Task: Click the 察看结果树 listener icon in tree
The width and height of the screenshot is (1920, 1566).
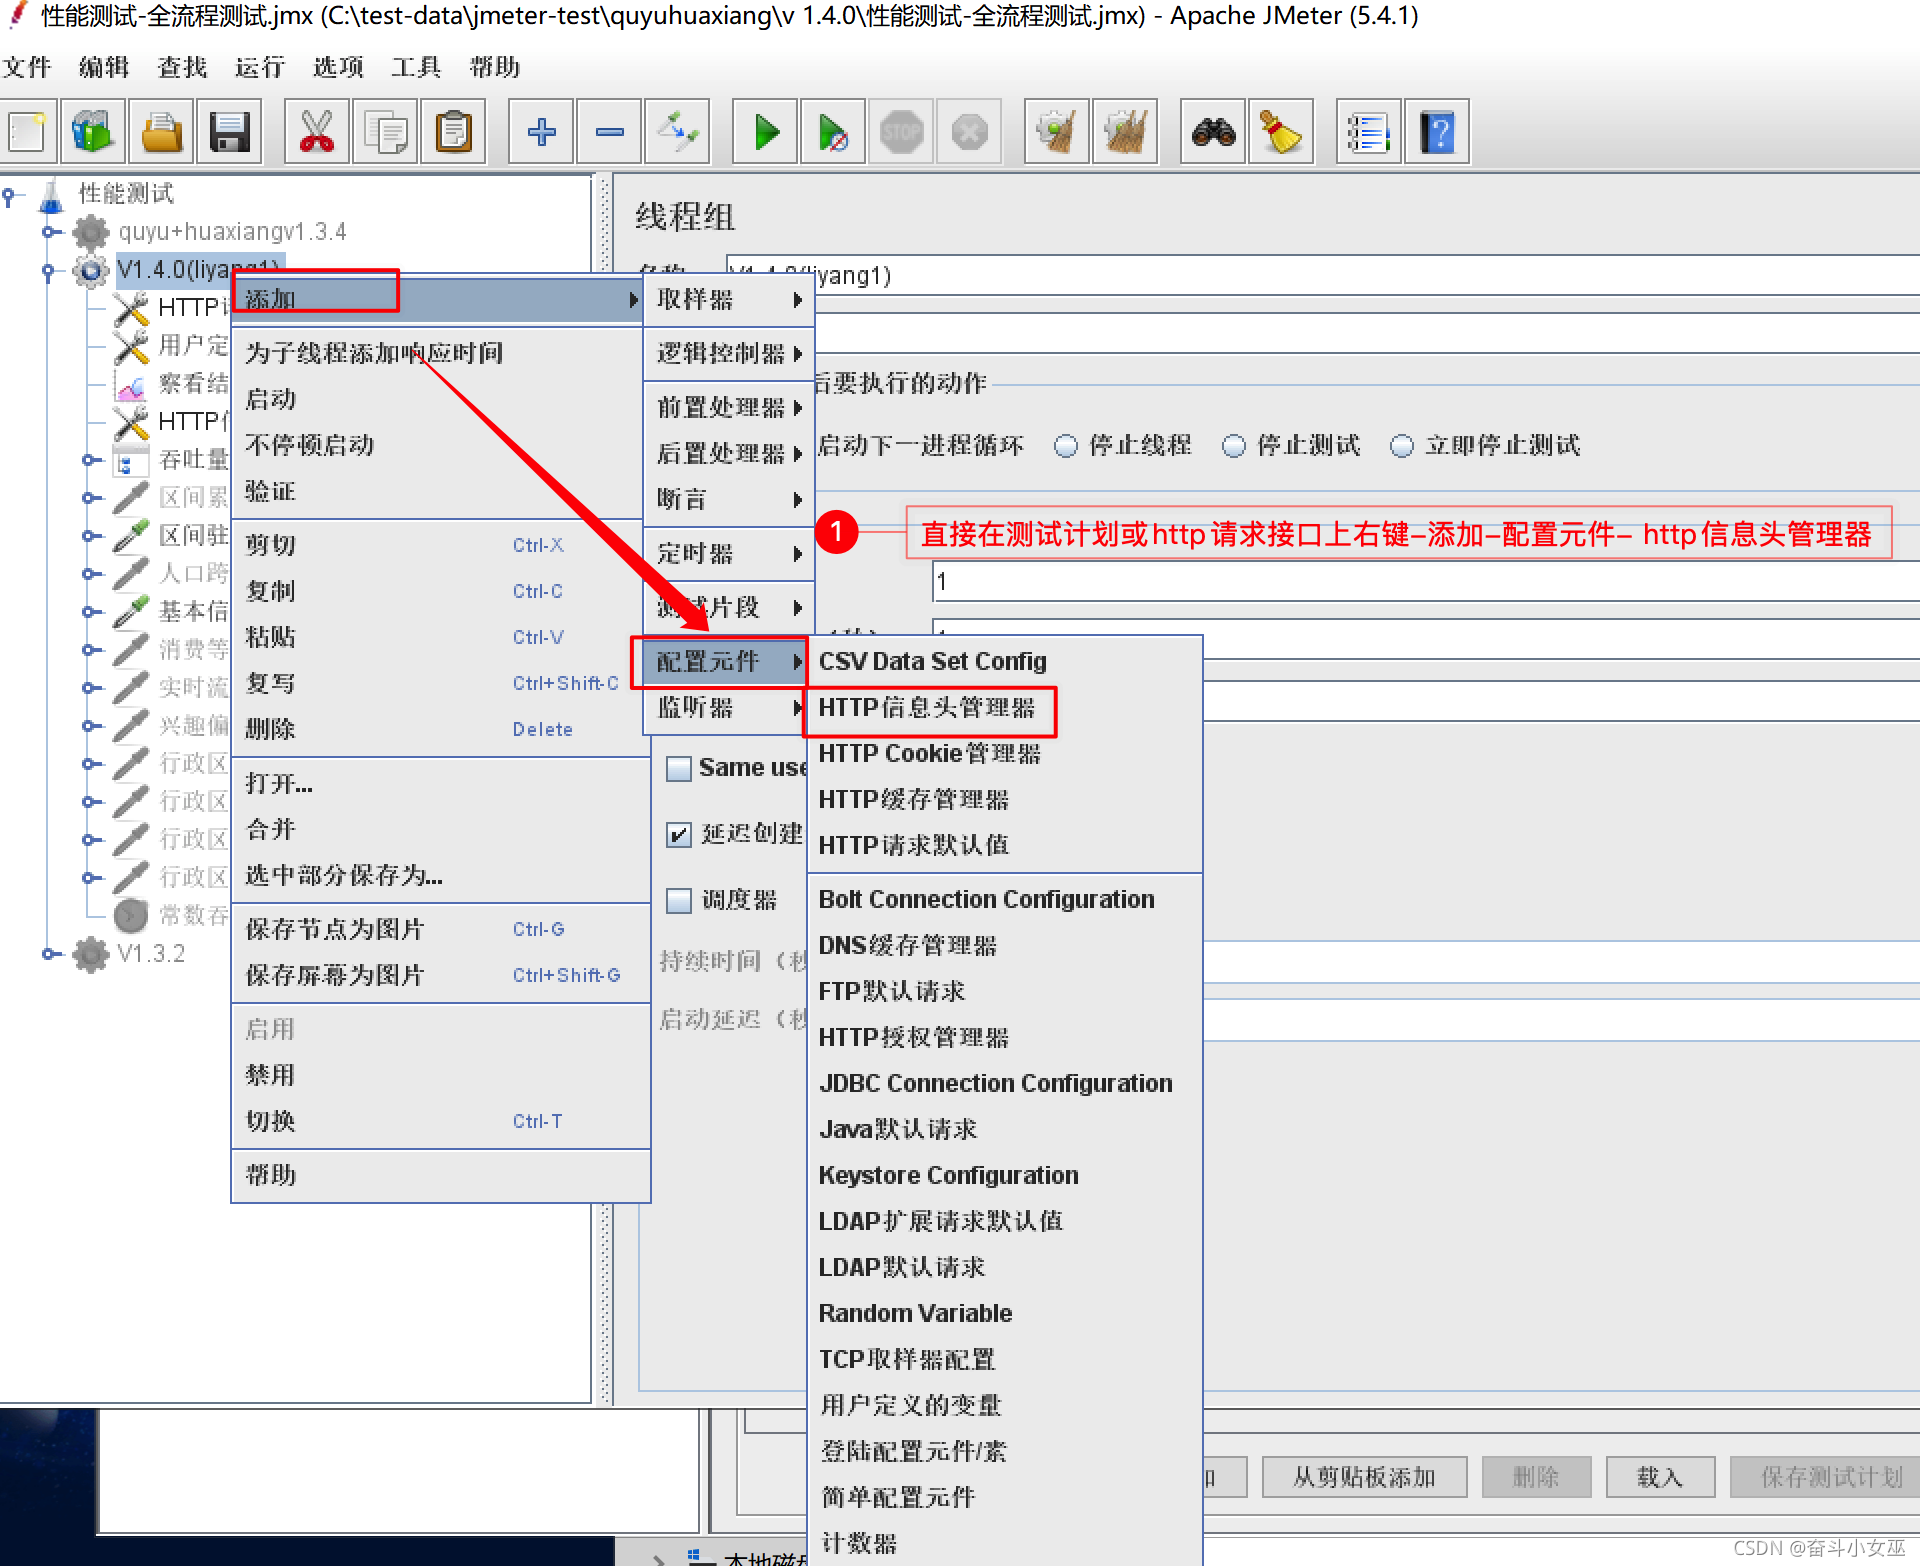Action: coord(130,384)
